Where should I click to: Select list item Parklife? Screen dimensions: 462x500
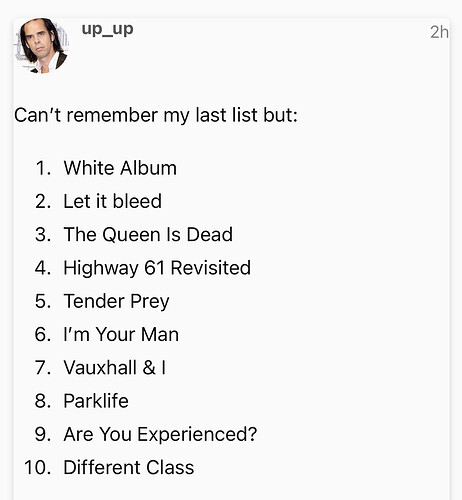click(96, 401)
